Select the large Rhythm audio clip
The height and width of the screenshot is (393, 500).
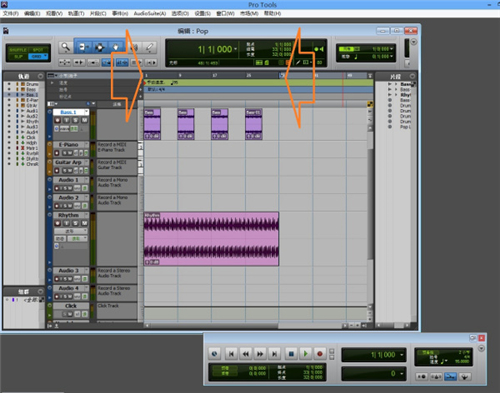tap(211, 239)
